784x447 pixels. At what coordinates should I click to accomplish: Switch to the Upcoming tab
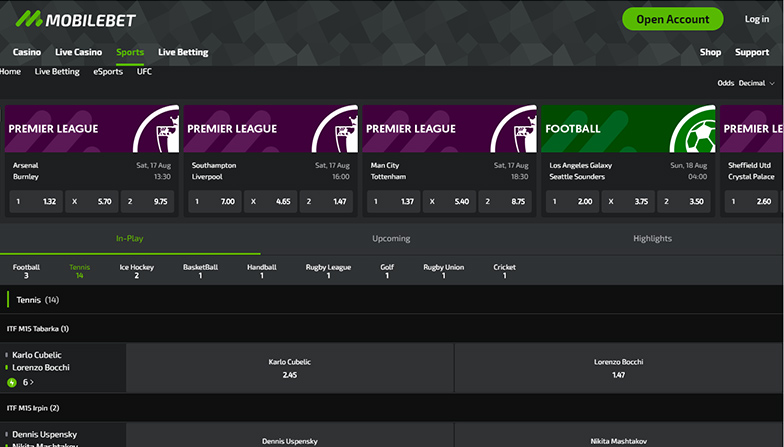point(391,238)
